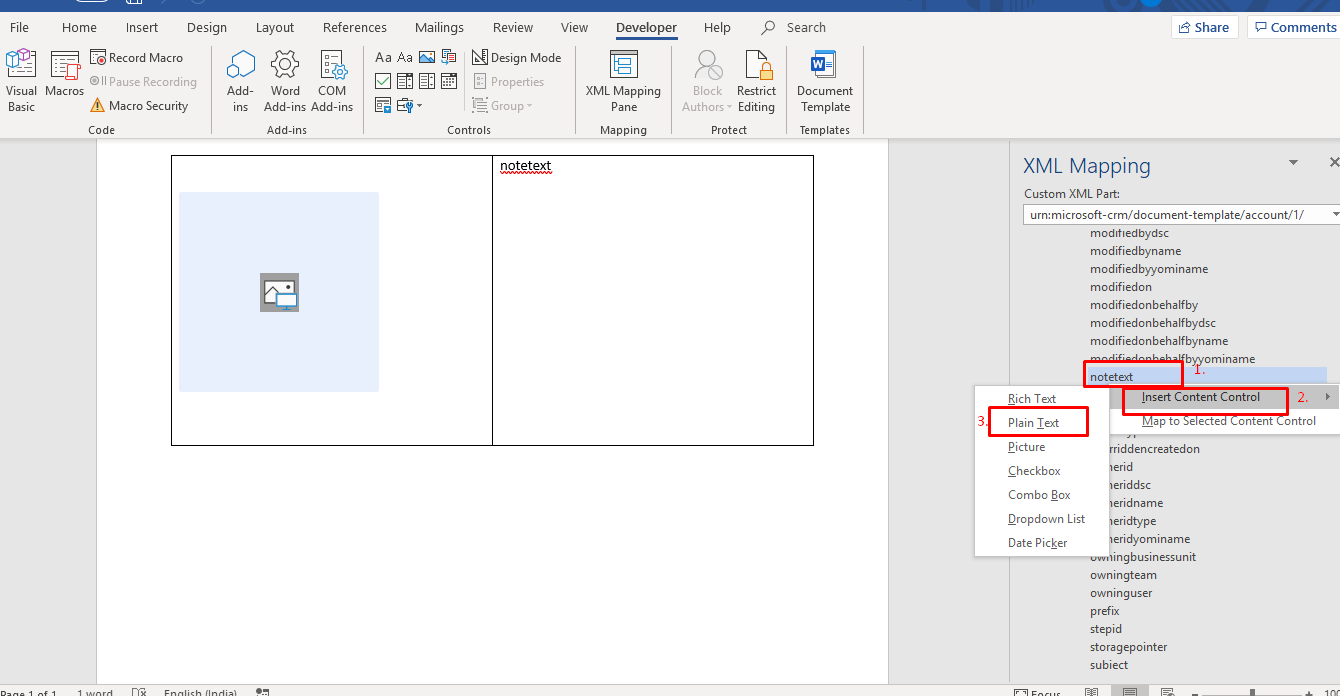Open the Visual Basic editor
Image resolution: width=1340 pixels, height=696 pixels.
[x=21, y=80]
